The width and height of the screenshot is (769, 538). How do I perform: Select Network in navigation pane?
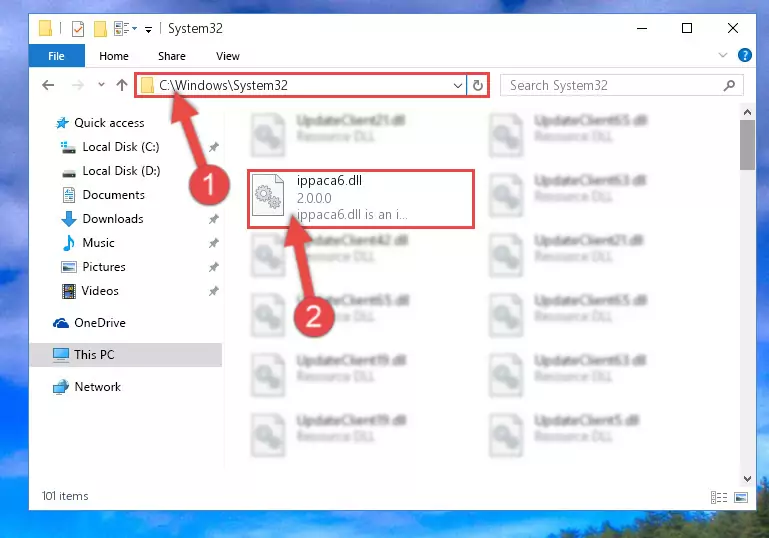tap(97, 386)
